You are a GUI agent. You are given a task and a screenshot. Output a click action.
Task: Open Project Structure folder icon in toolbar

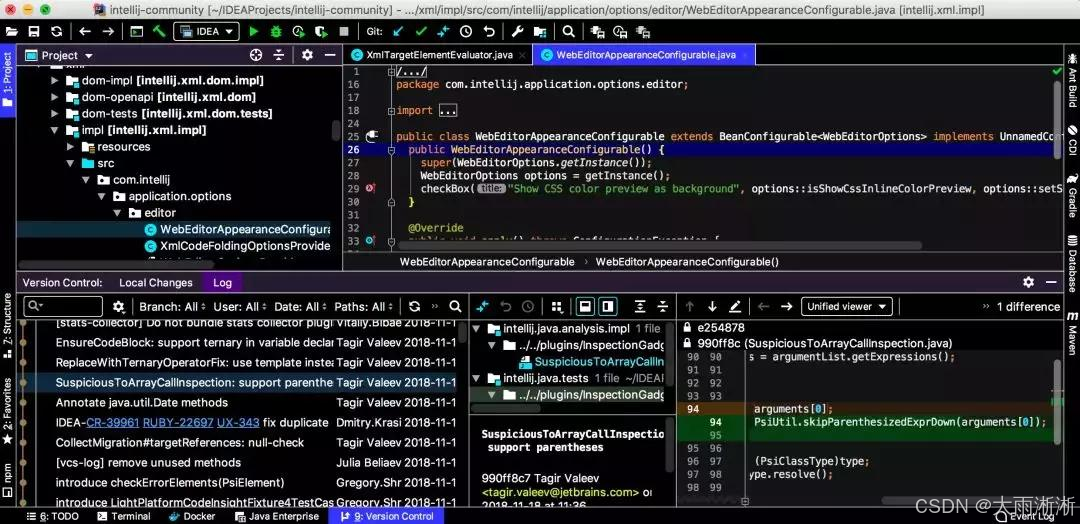point(540,32)
